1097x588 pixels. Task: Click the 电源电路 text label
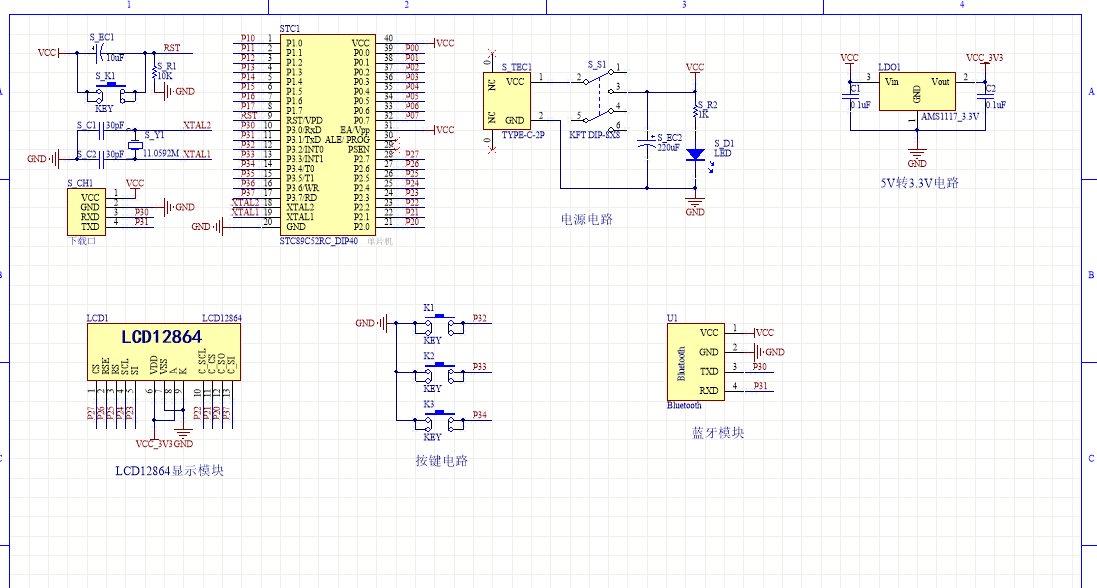click(x=587, y=217)
